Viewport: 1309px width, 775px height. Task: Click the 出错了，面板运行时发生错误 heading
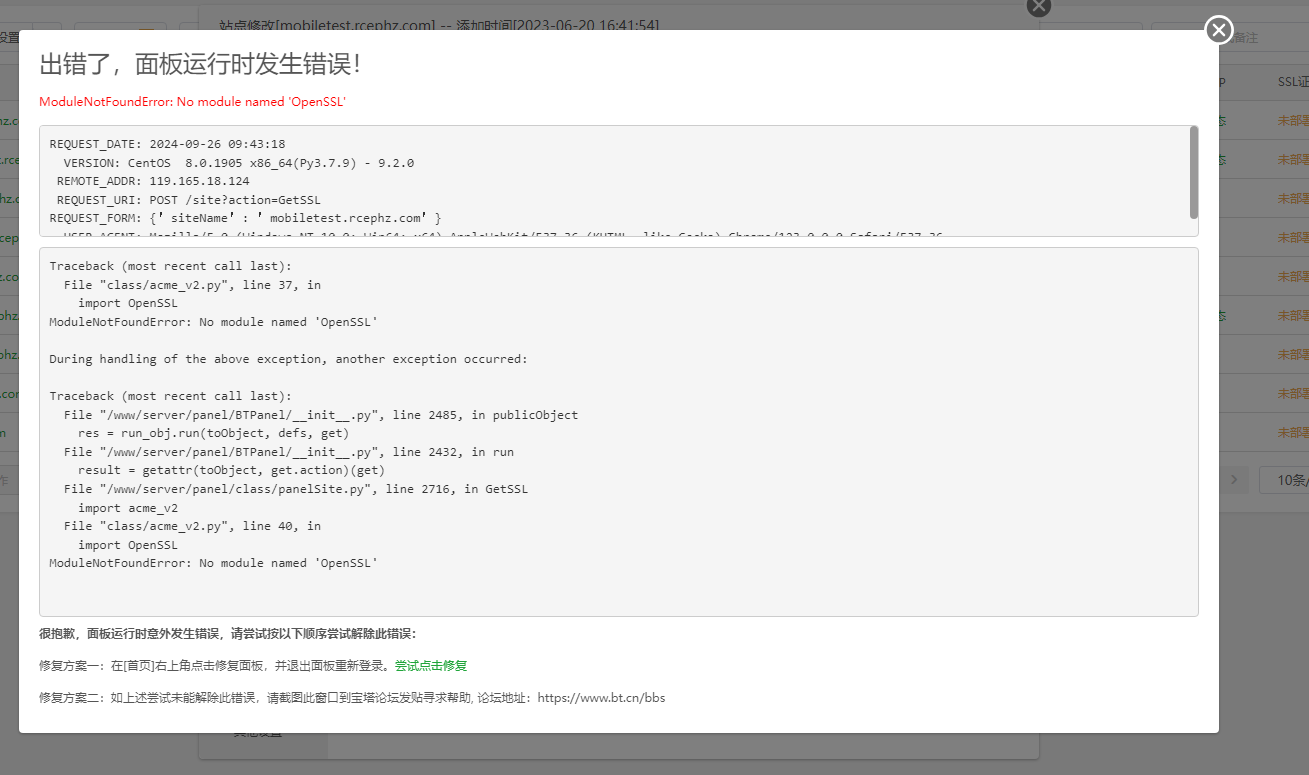200,64
